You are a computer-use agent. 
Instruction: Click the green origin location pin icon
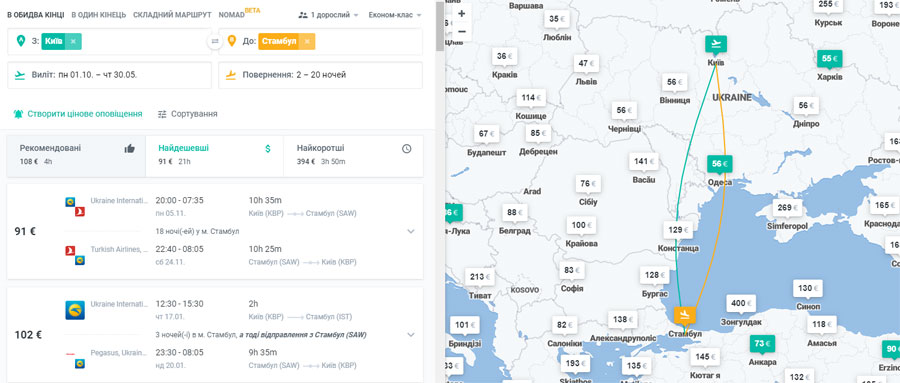tap(21, 41)
